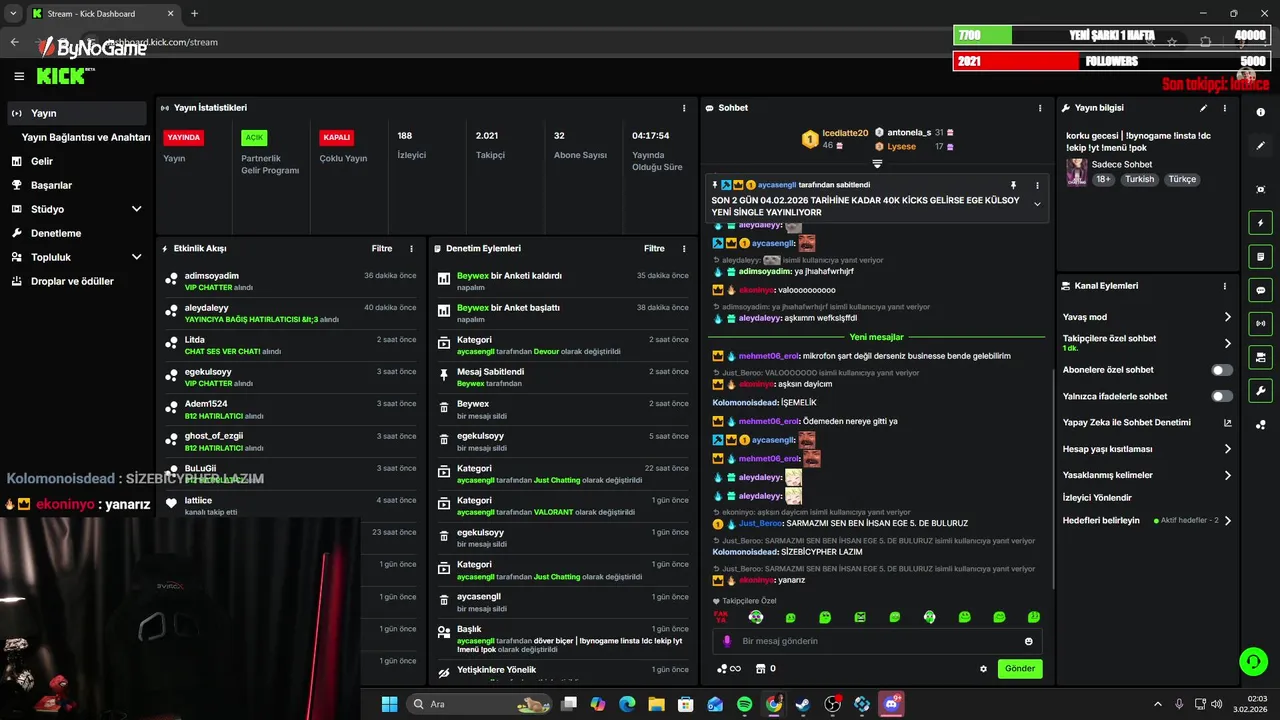This screenshot has width=1280, height=720.
Task: Open the channel points infinity icon
Action: click(729, 669)
